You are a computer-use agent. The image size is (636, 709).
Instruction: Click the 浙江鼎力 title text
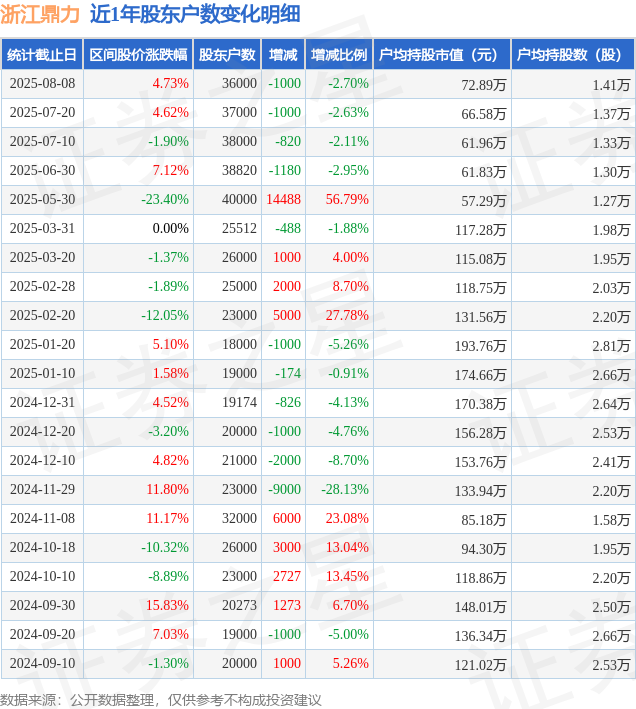click(x=40, y=14)
